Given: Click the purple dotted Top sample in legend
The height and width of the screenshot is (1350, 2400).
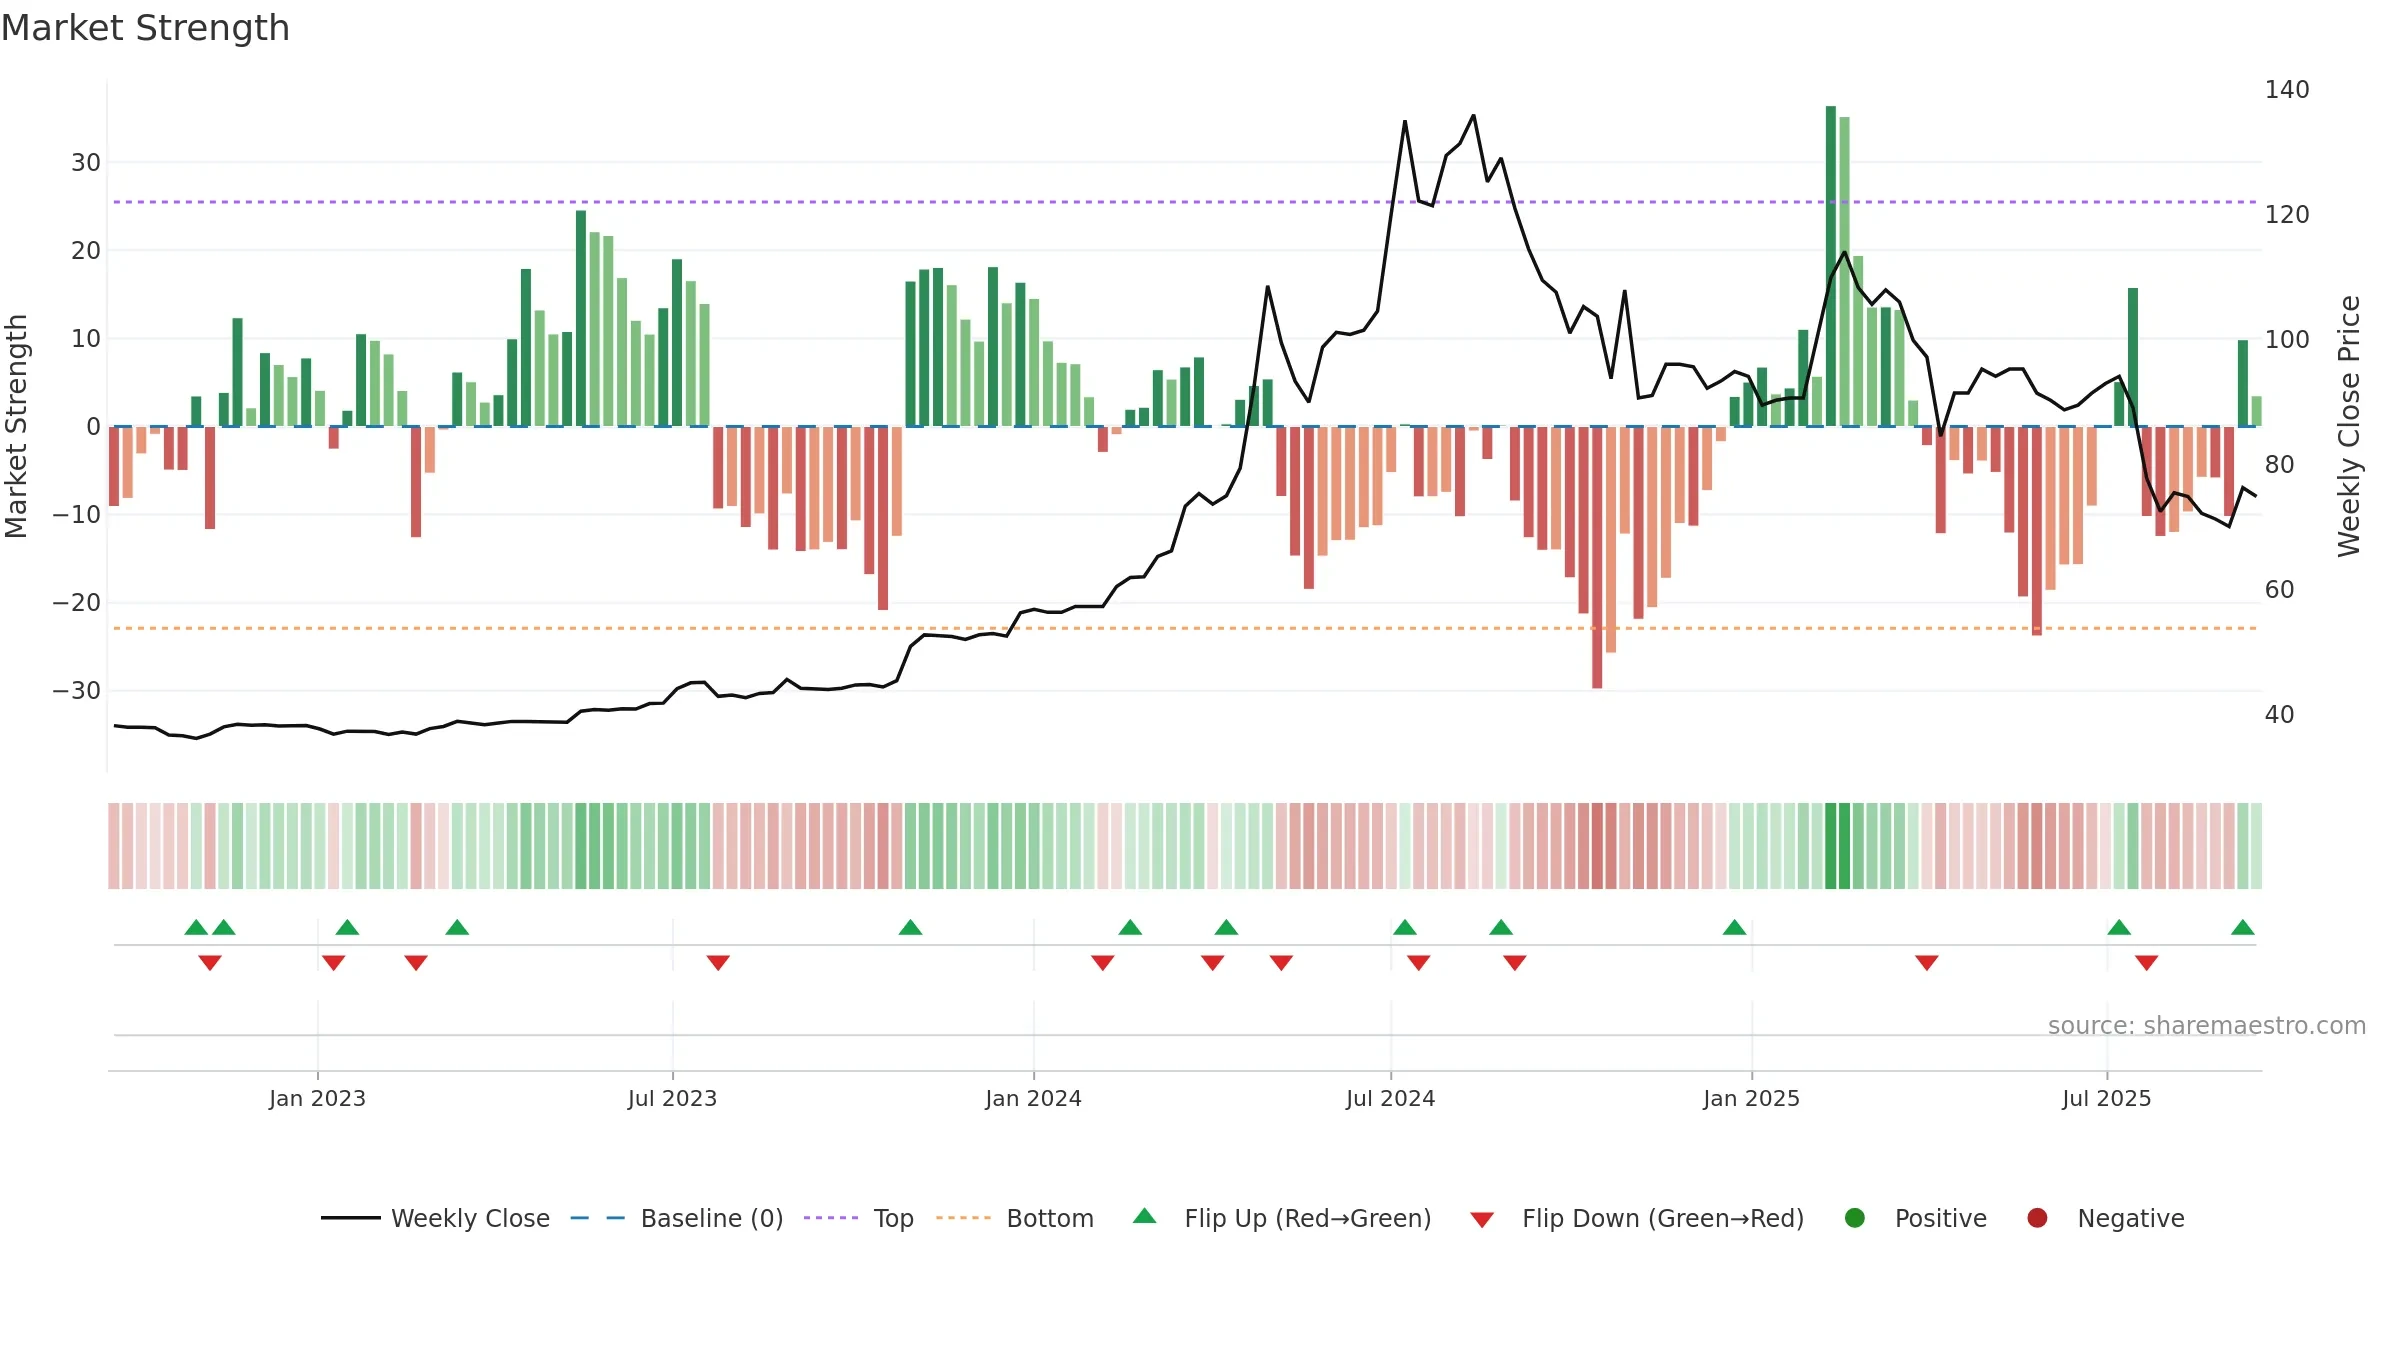Looking at the screenshot, I should pos(831,1218).
